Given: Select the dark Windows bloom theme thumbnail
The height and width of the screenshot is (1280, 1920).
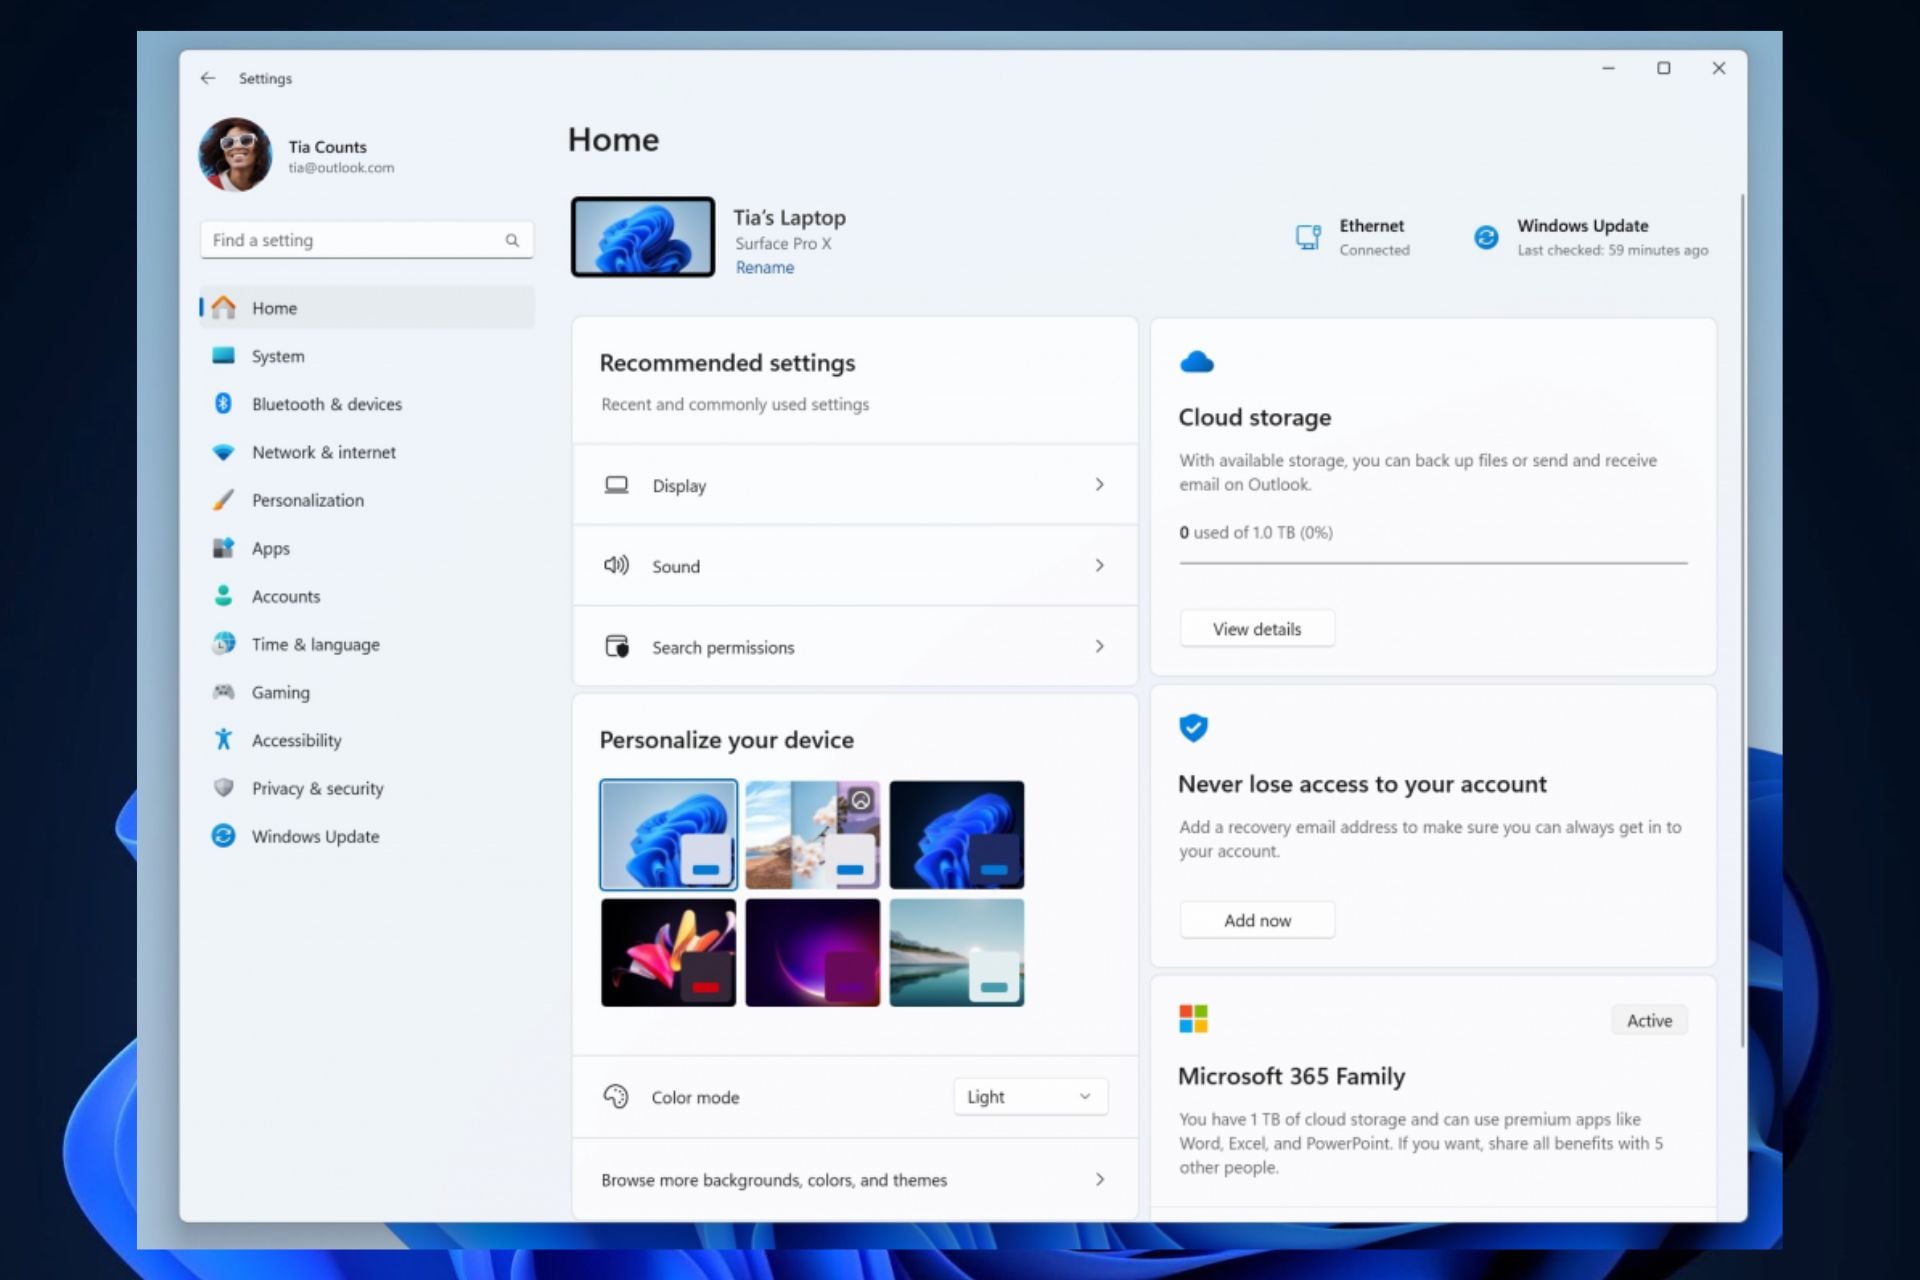Looking at the screenshot, I should (956, 835).
